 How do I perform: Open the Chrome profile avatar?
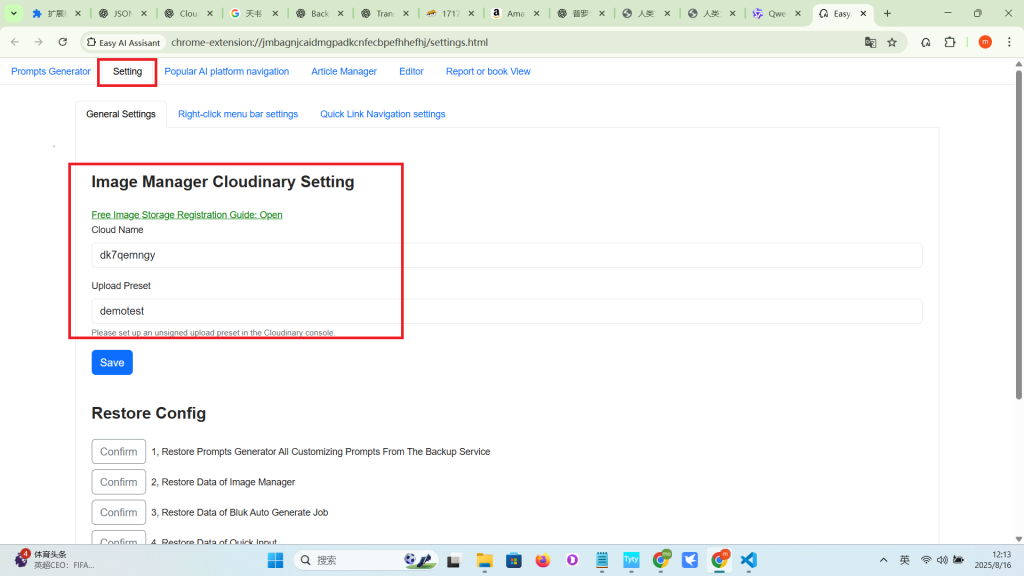coord(985,42)
